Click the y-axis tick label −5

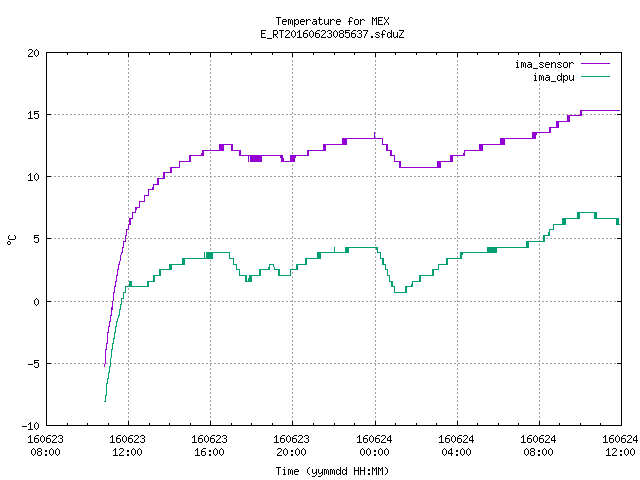tap(31, 364)
